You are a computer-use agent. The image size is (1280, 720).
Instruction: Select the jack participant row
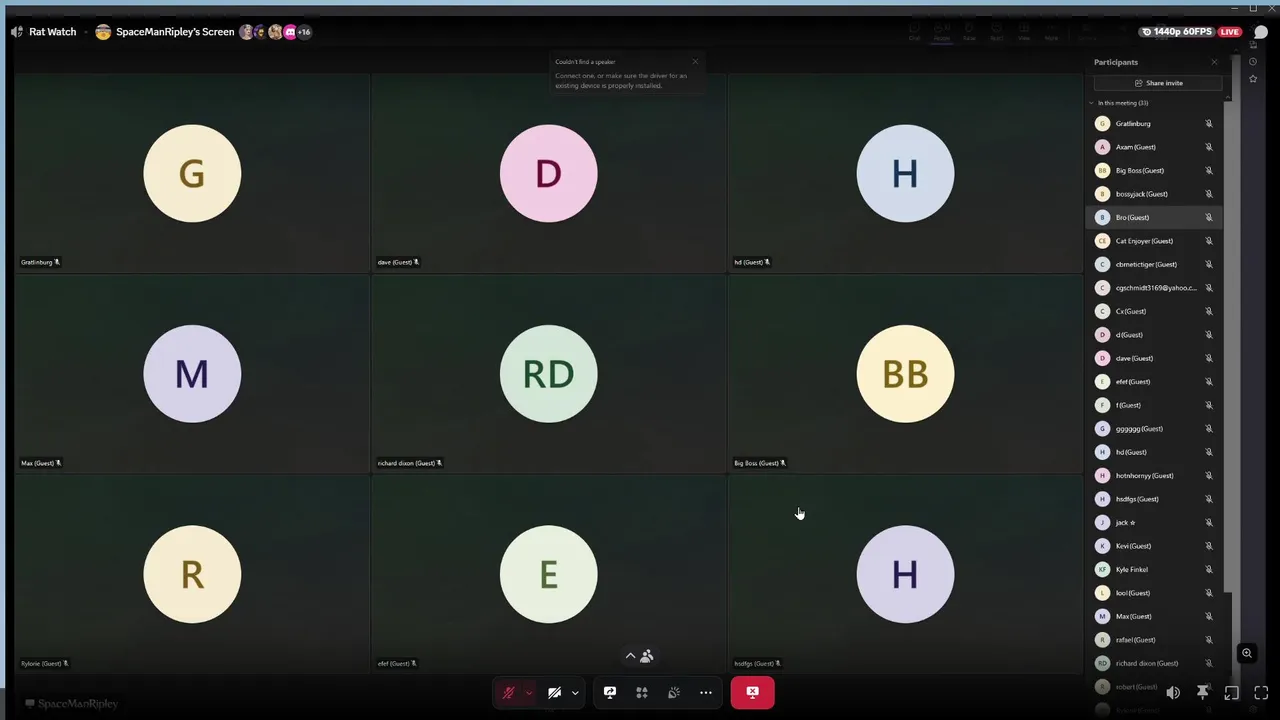[1155, 523]
